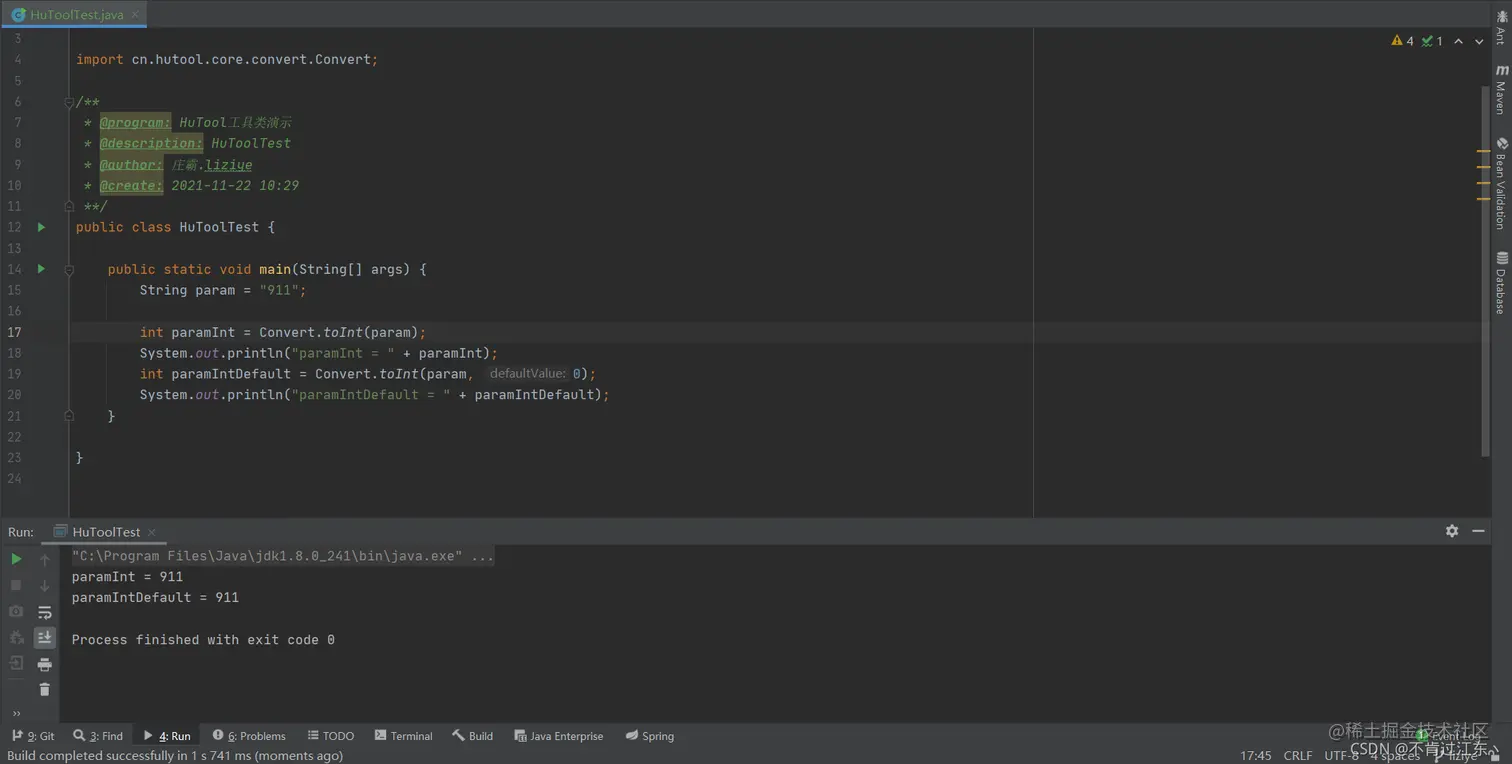Open the Bean Validation tool window

tap(1501, 184)
